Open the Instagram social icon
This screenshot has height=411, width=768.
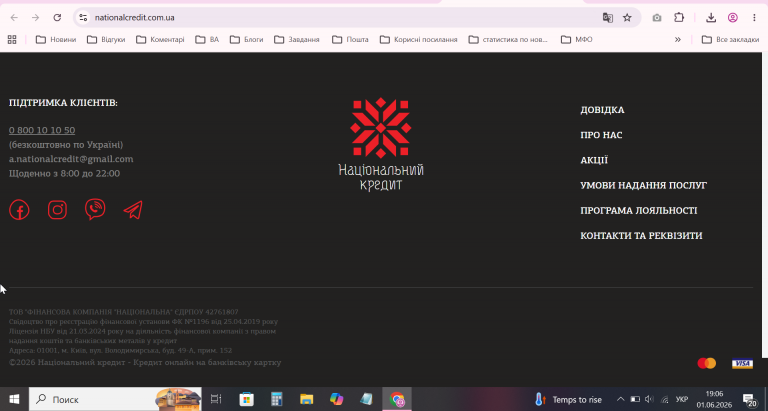coord(57,210)
